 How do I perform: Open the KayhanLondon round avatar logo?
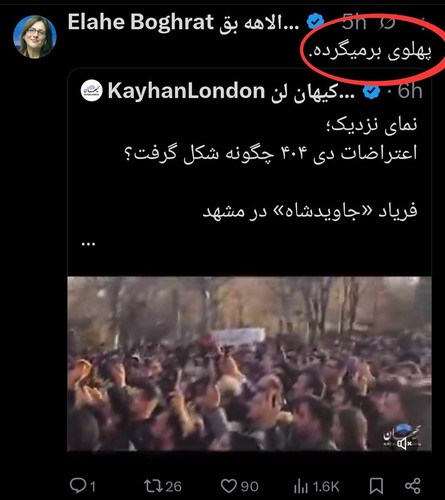(91, 91)
